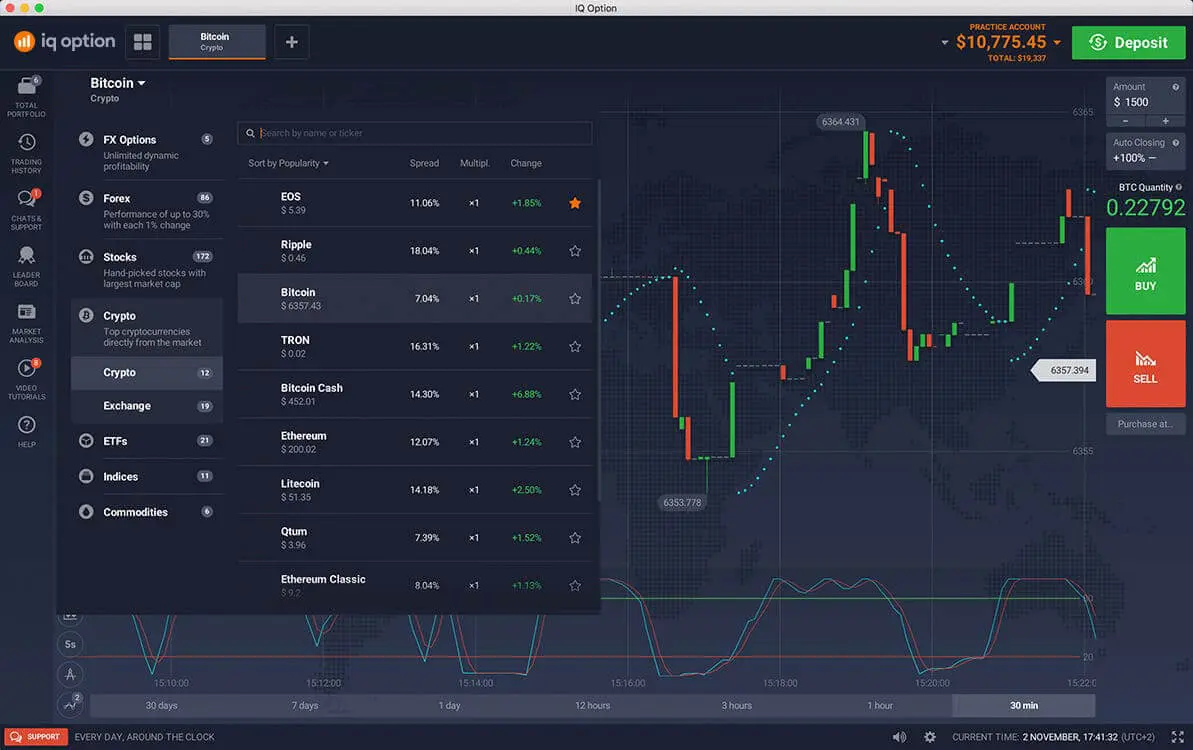Click the green BUY button
The height and width of the screenshot is (750, 1193).
[1145, 271]
